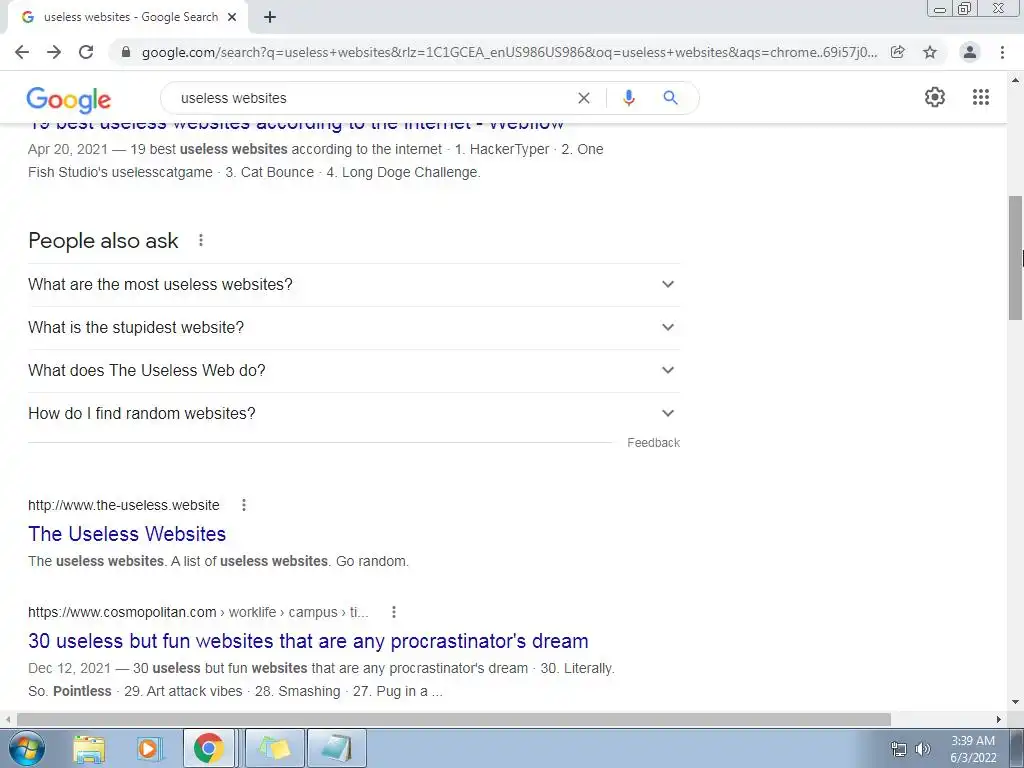The image size is (1024, 768).
Task: Open 'The Useless Websites' result link
Action: (x=127, y=534)
